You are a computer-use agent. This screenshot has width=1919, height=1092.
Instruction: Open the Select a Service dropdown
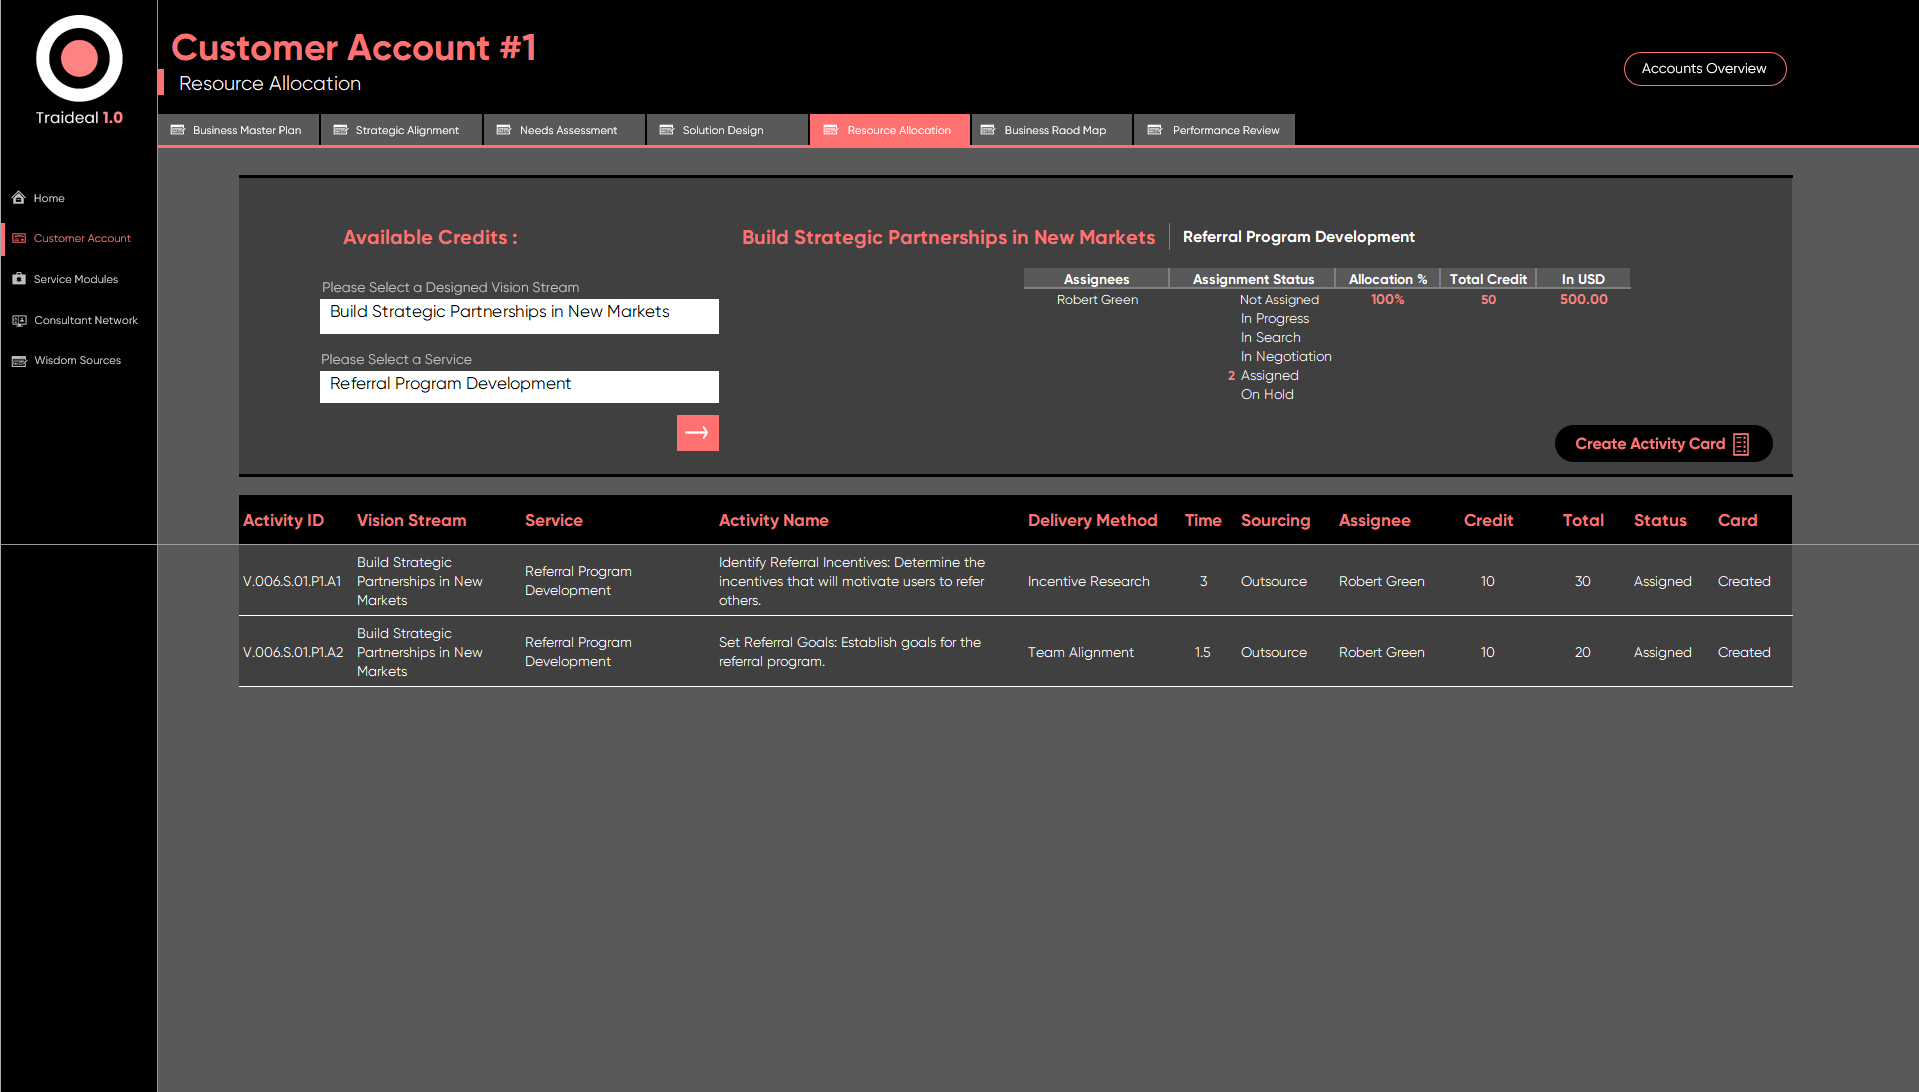click(x=519, y=386)
